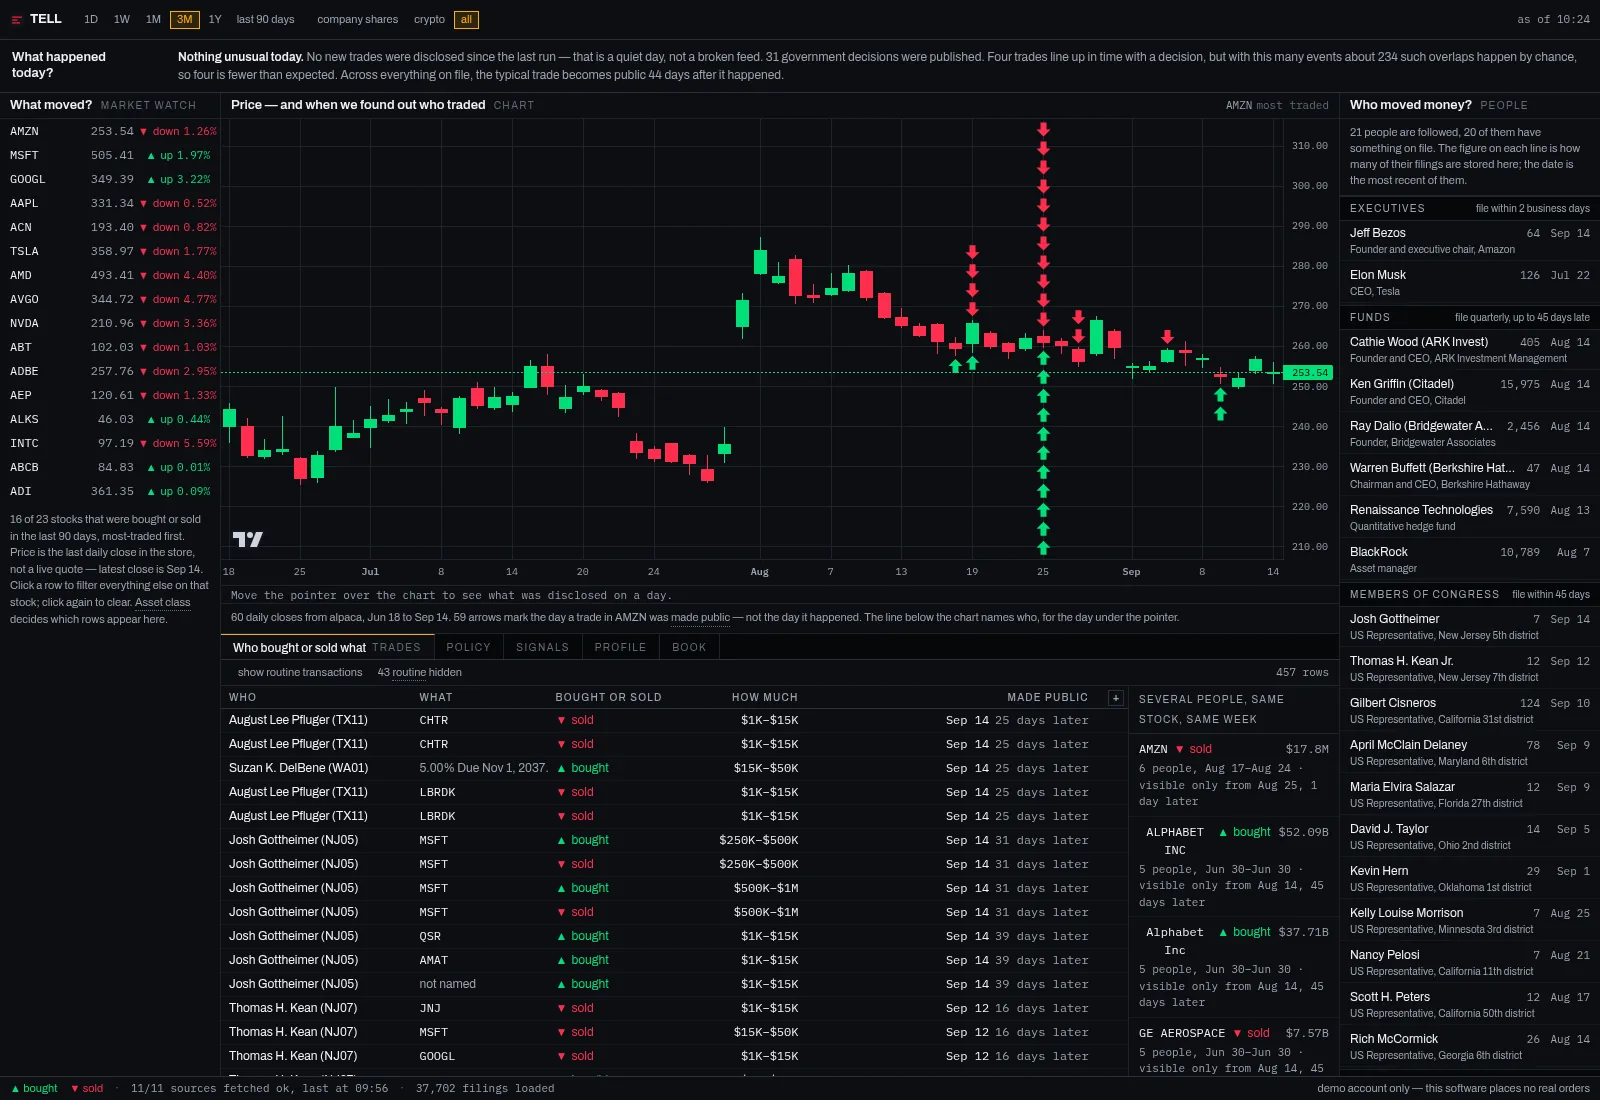Open the TRADES tab

coord(327,647)
